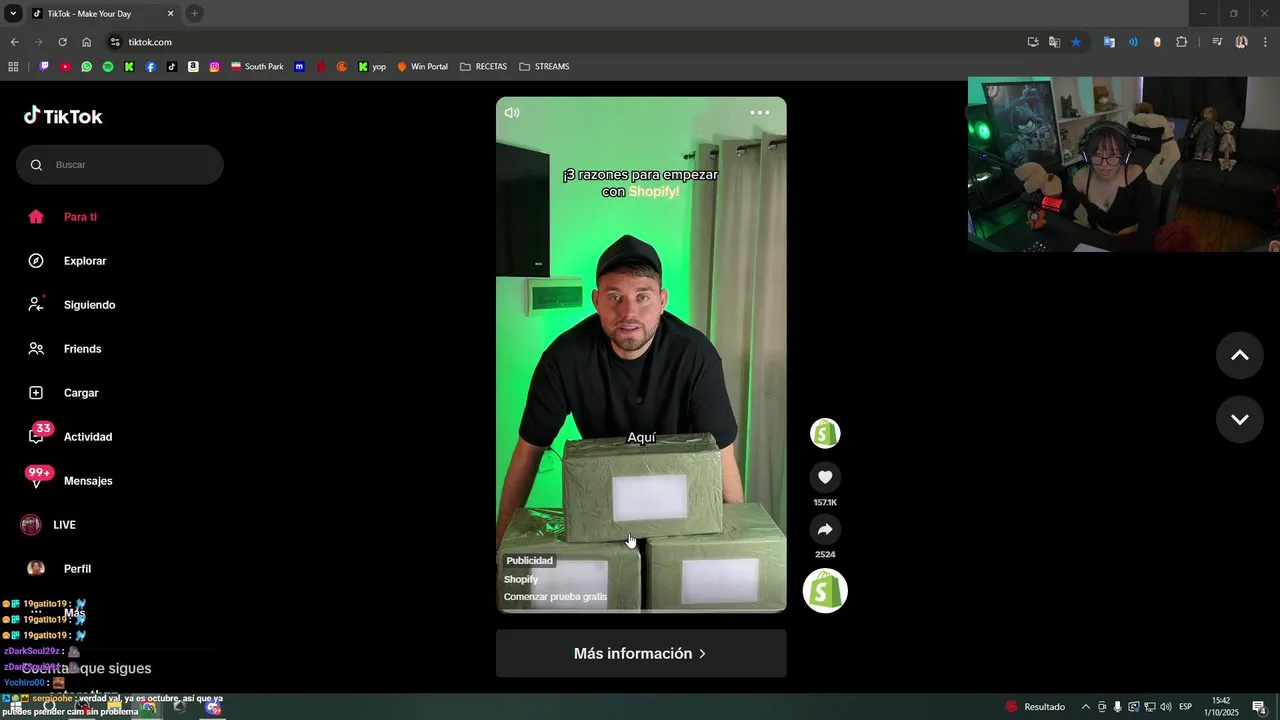Show hidden tray icons with the chevron

pos(1086,707)
